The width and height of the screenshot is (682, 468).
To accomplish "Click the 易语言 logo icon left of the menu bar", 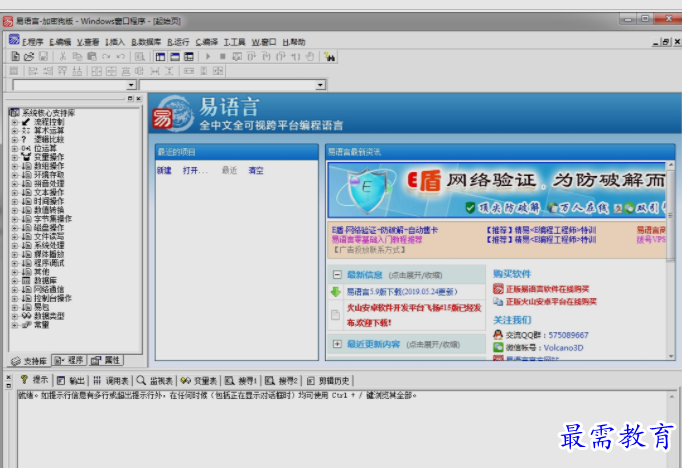I will (14, 40).
